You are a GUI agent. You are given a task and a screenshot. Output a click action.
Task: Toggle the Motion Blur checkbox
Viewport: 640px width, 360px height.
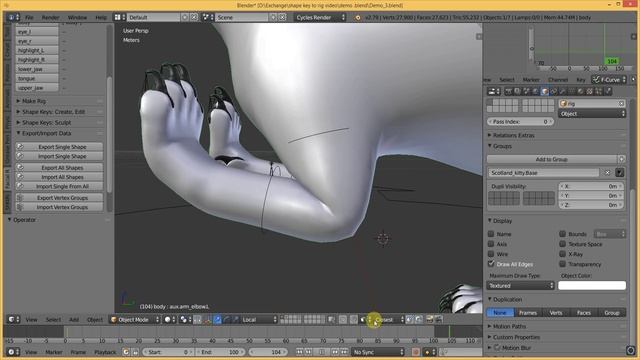click(x=497, y=348)
